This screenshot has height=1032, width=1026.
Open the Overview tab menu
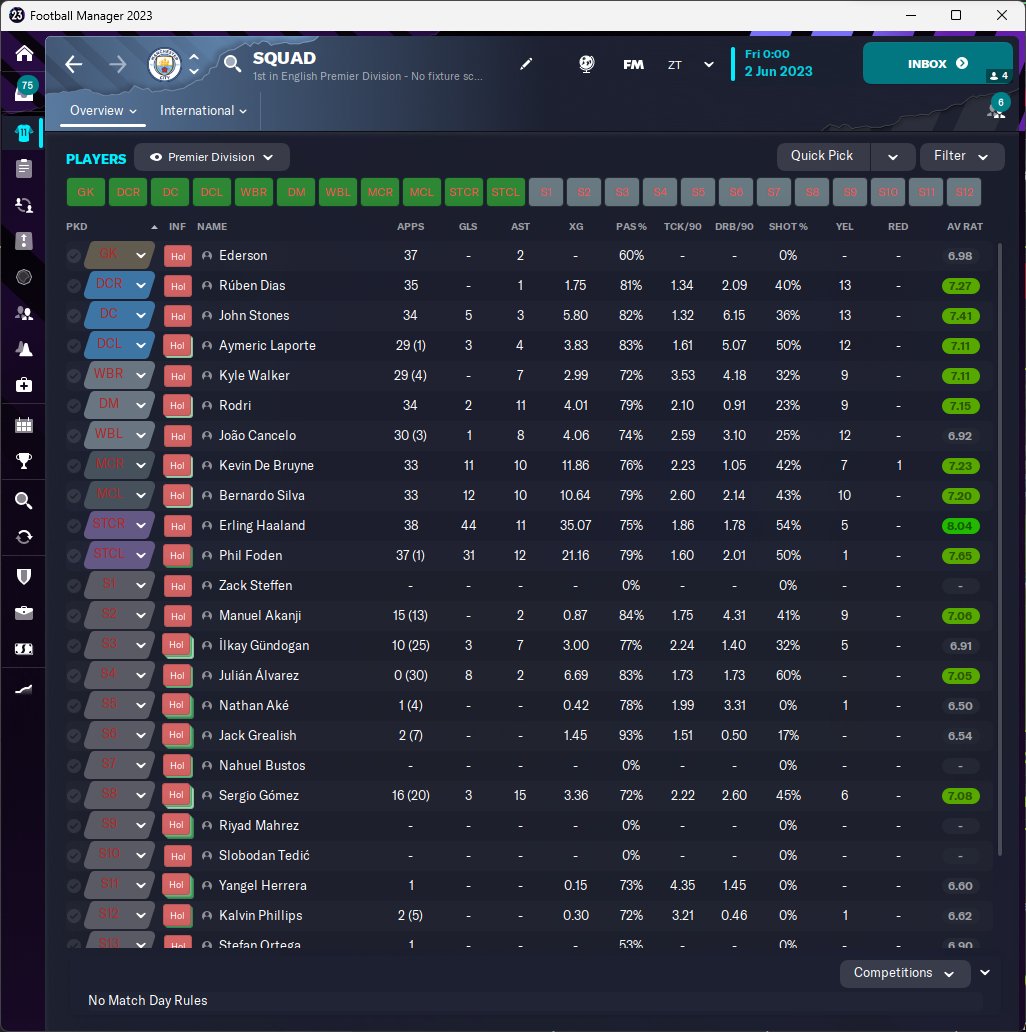tap(103, 111)
